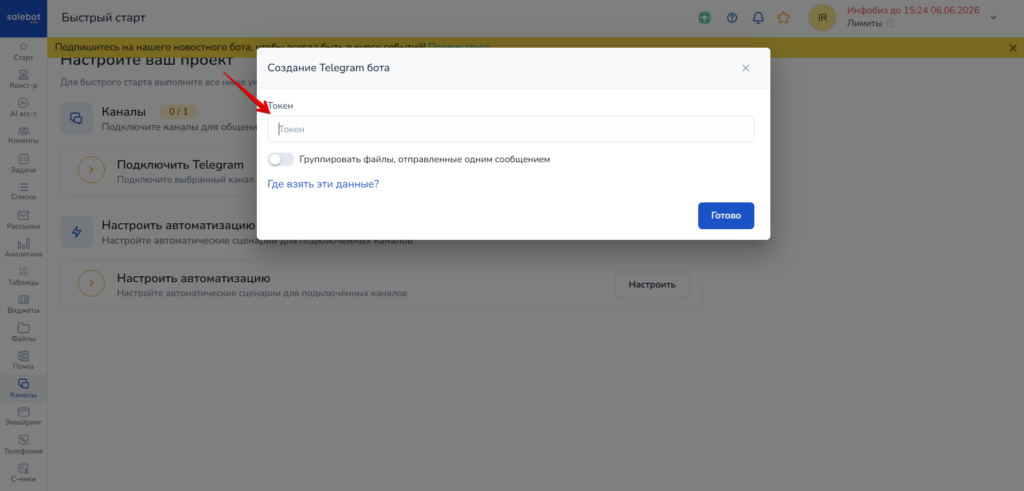Open the Конст-р constructor sidebar item
Screen dimensions: 1024x491
[24, 79]
